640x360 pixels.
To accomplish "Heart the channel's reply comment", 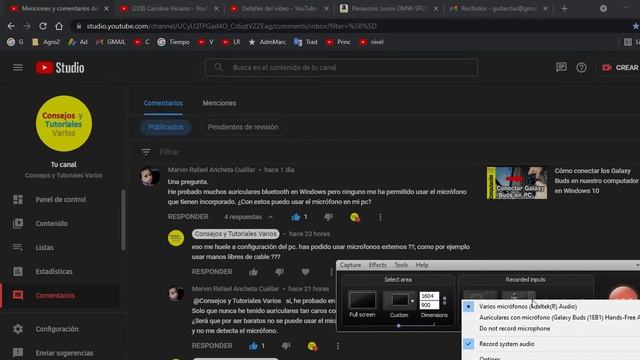I will click(305, 272).
